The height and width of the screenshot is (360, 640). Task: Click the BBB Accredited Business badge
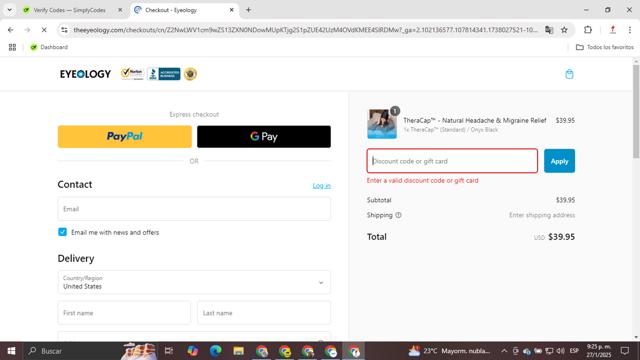[x=164, y=74]
